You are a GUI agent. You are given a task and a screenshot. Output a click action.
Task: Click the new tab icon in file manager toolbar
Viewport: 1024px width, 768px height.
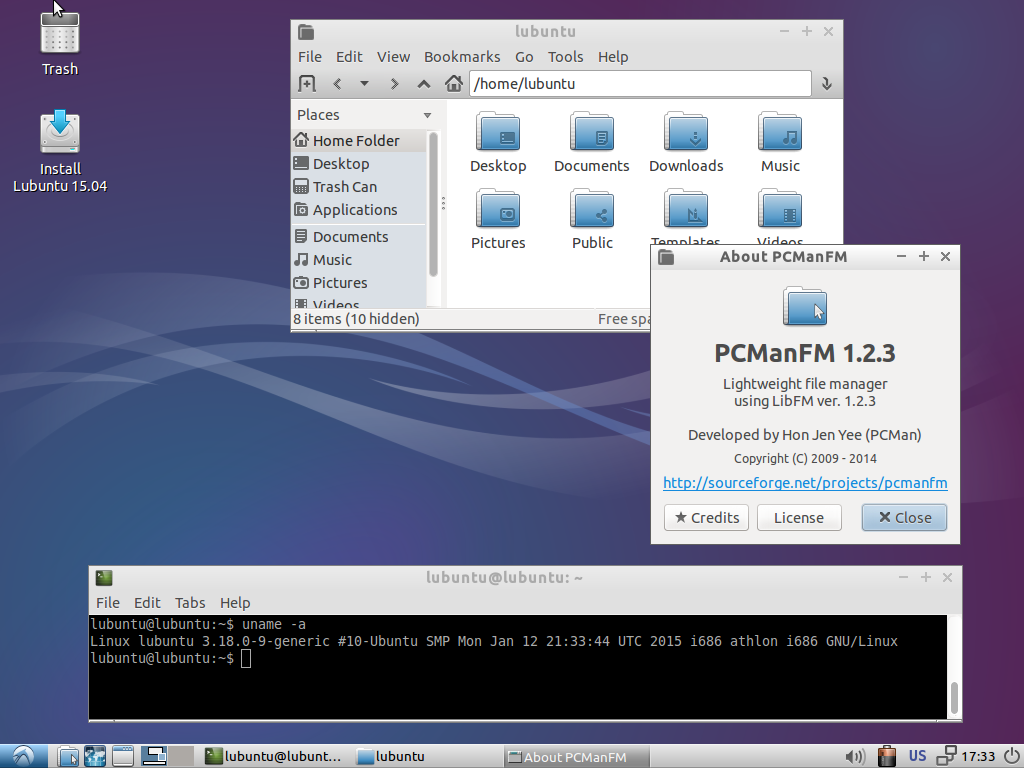click(x=307, y=84)
